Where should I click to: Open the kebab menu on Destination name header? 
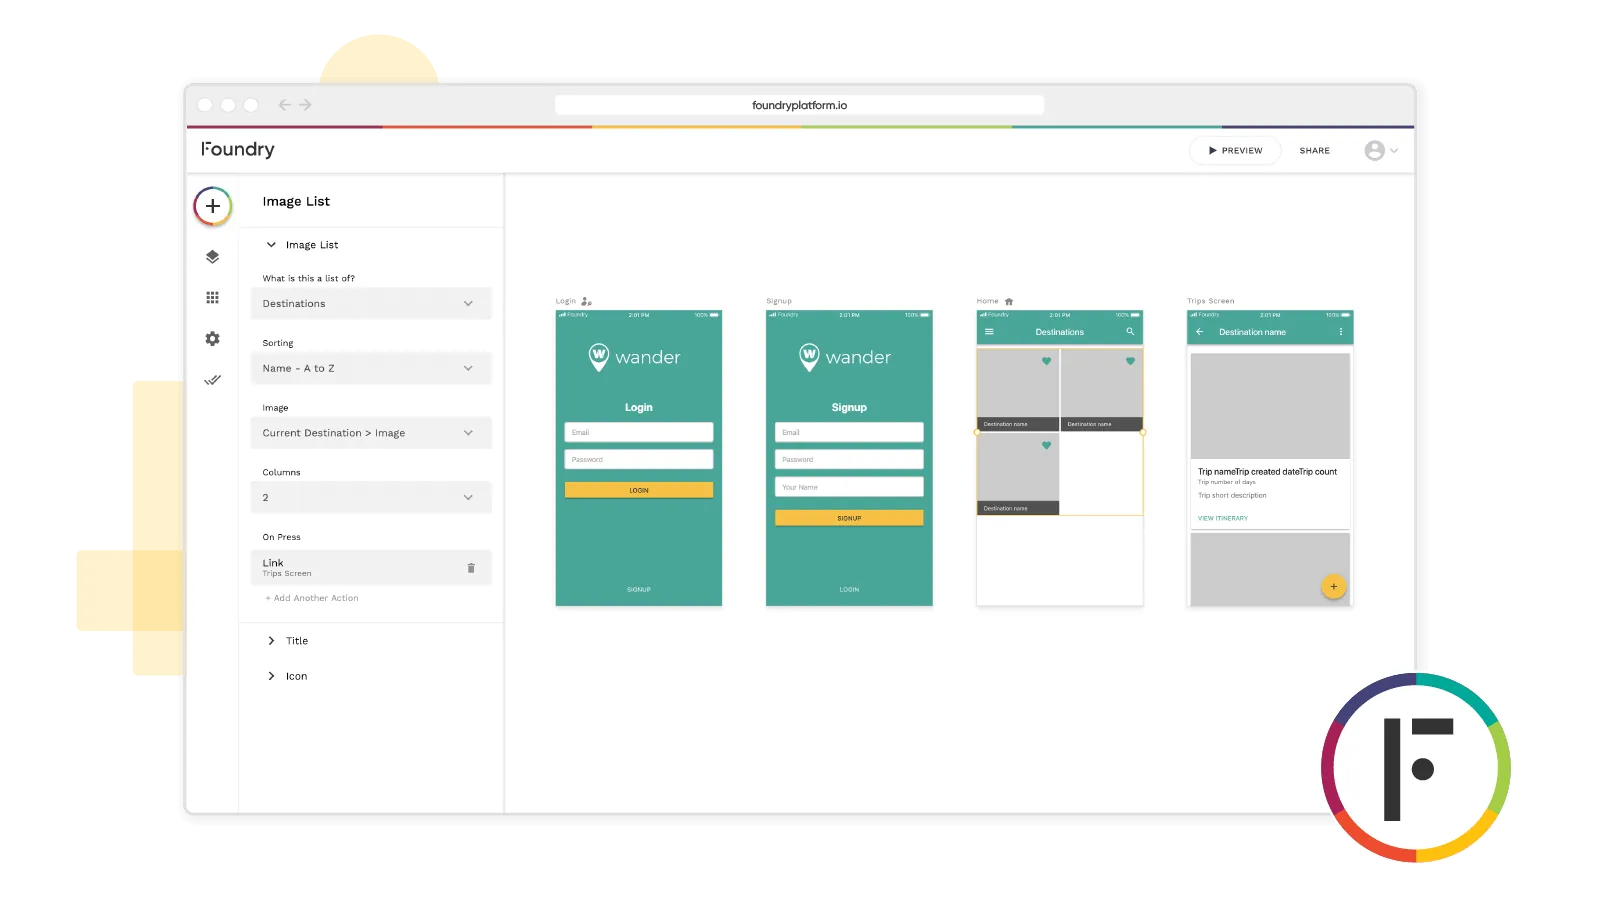(x=1341, y=331)
